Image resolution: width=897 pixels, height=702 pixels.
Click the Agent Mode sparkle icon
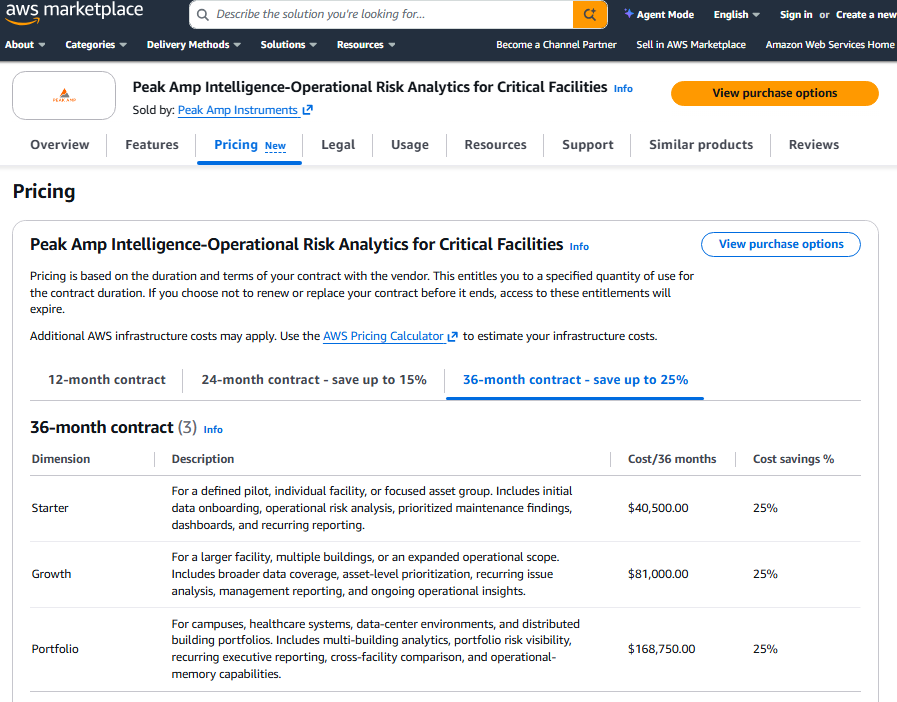[629, 14]
